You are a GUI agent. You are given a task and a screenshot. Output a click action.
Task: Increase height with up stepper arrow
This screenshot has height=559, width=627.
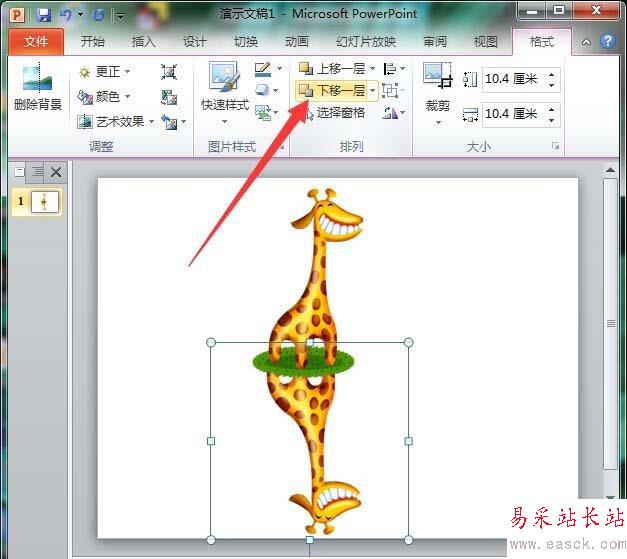552,74
